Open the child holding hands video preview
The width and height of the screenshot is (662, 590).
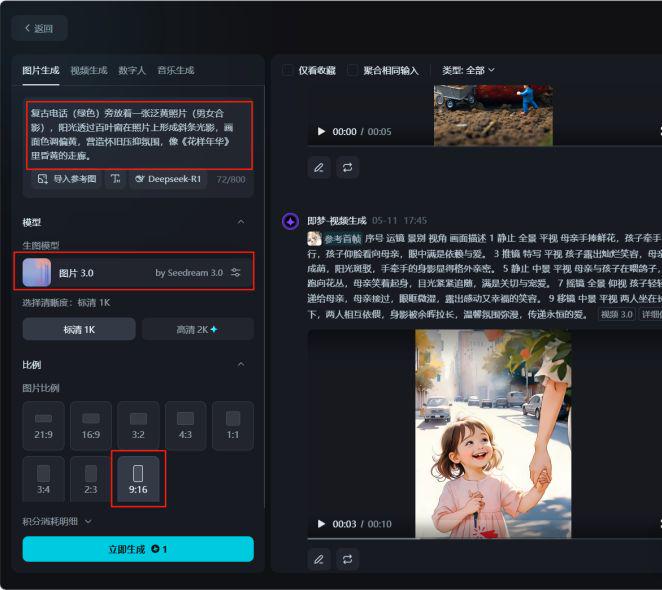click(493, 433)
